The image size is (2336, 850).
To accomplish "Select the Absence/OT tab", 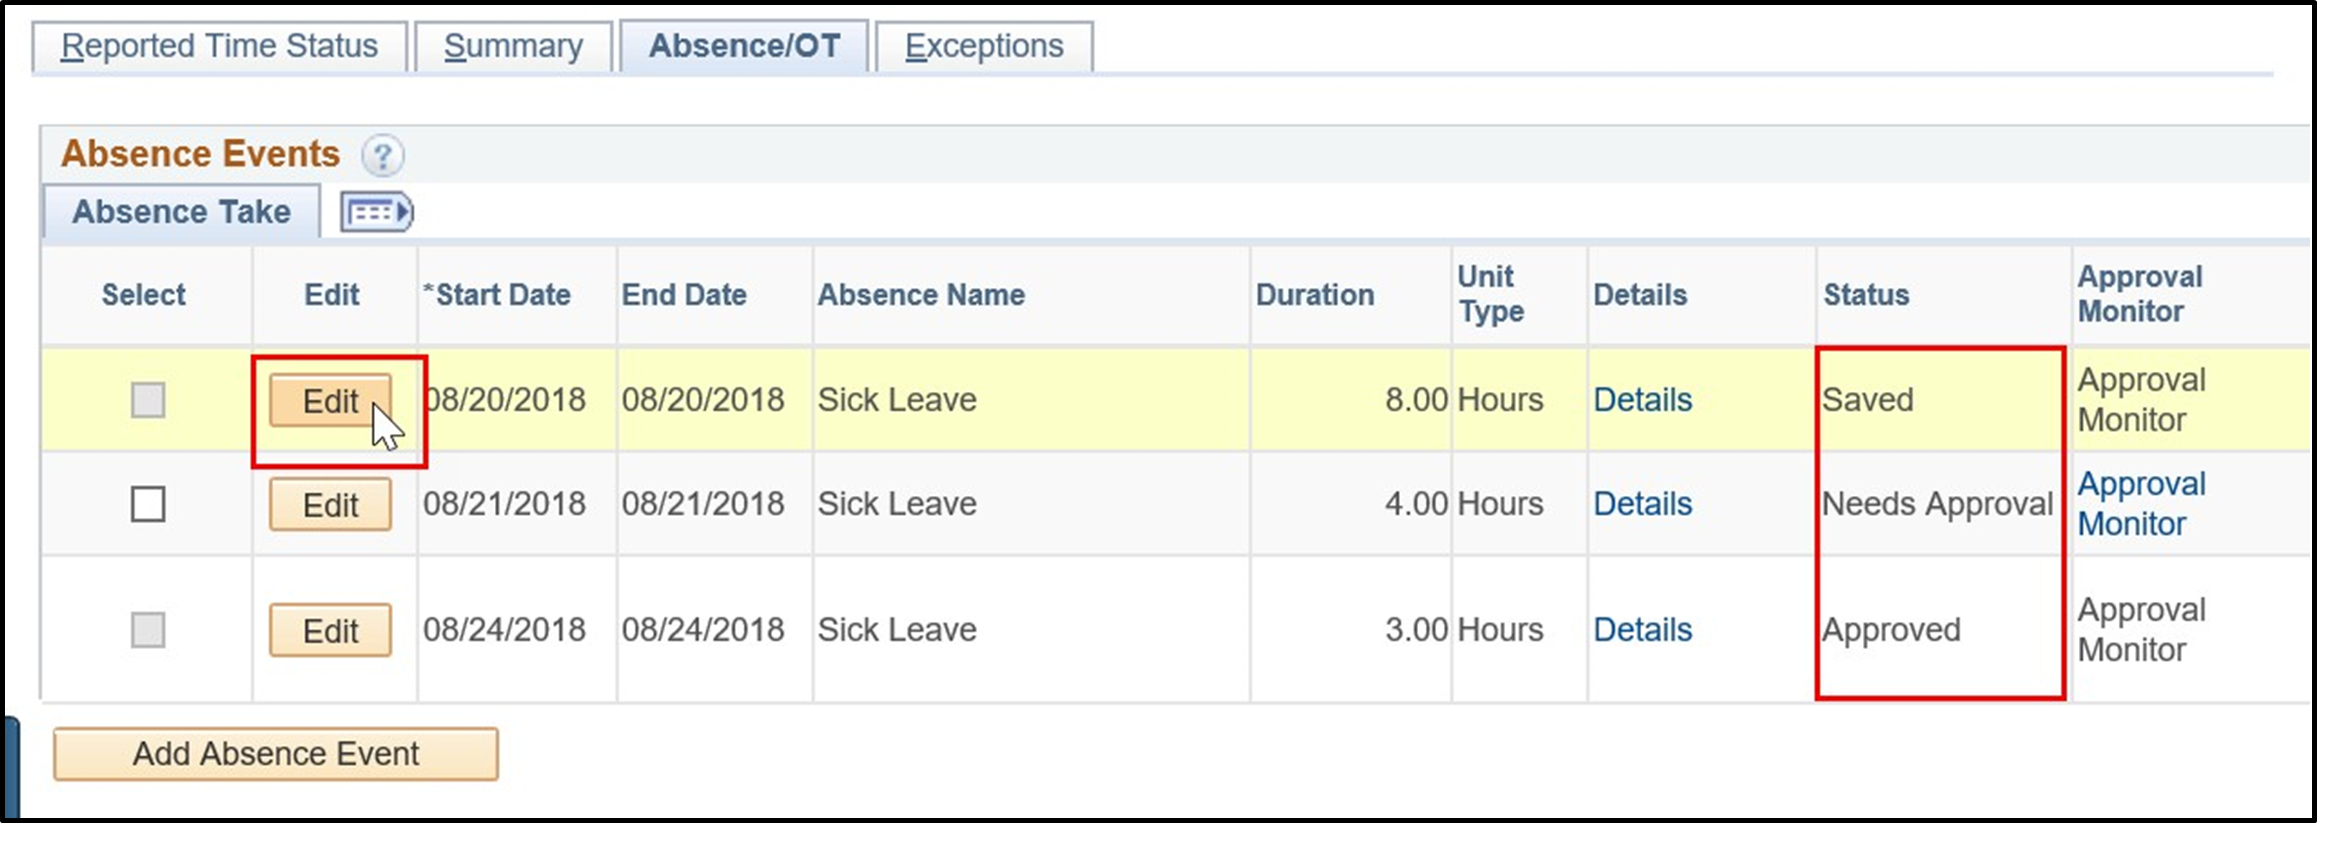I will coord(746,44).
